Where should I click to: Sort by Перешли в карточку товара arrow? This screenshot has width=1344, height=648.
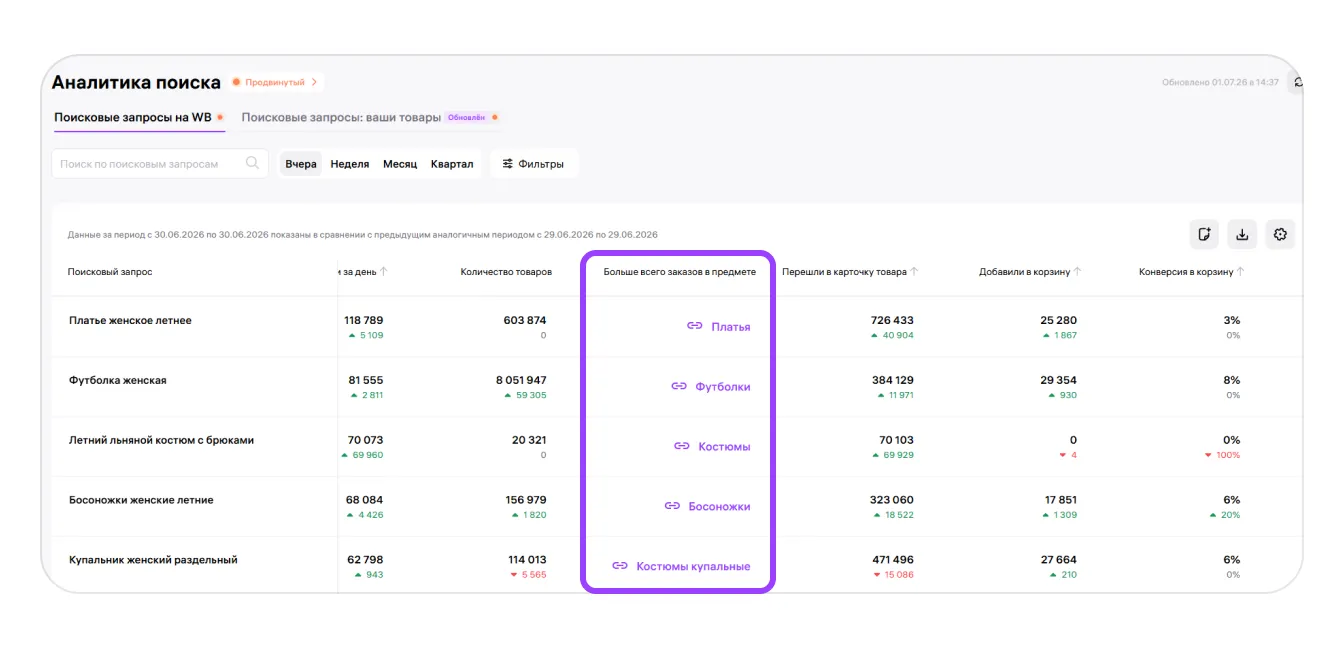pos(915,271)
